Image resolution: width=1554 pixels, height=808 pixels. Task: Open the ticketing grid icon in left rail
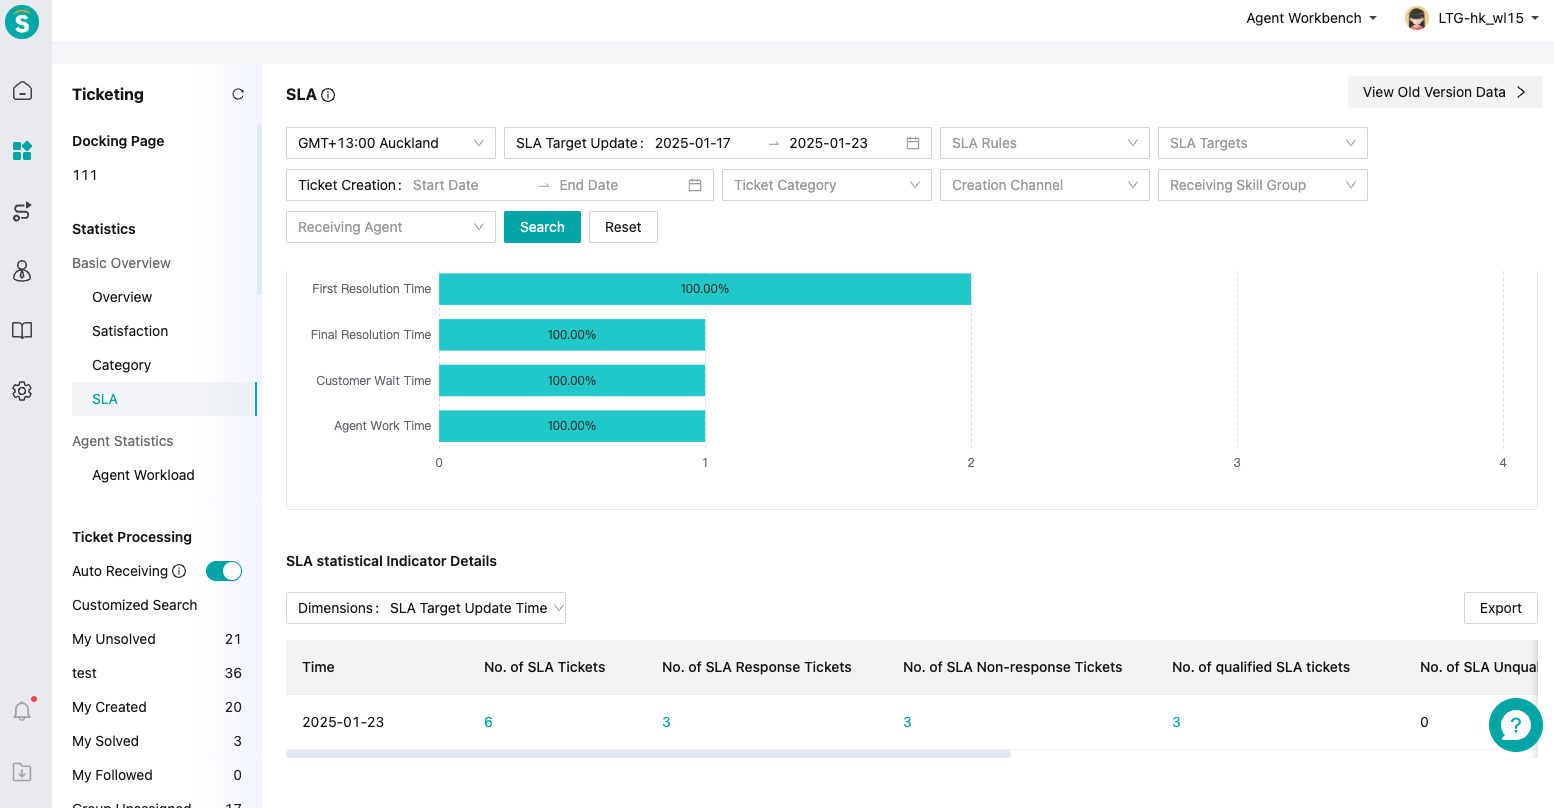[x=22, y=151]
